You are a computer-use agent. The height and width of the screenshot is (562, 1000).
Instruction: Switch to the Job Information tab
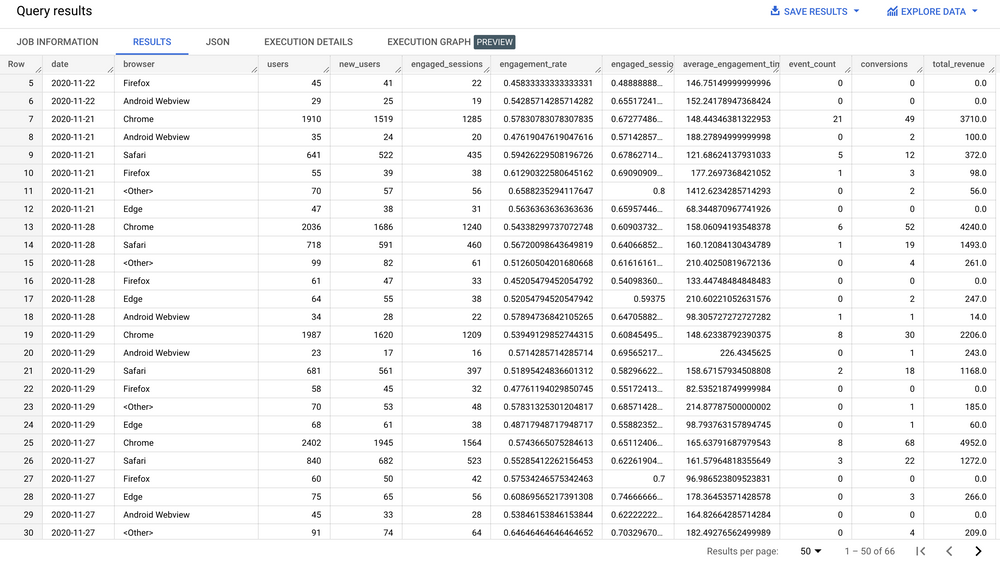click(57, 42)
